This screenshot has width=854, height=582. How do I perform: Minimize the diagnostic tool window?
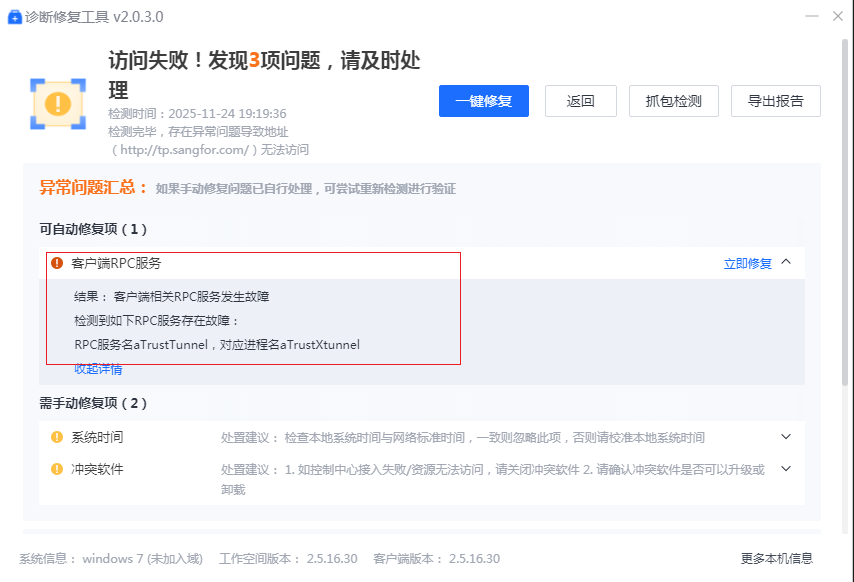(811, 17)
